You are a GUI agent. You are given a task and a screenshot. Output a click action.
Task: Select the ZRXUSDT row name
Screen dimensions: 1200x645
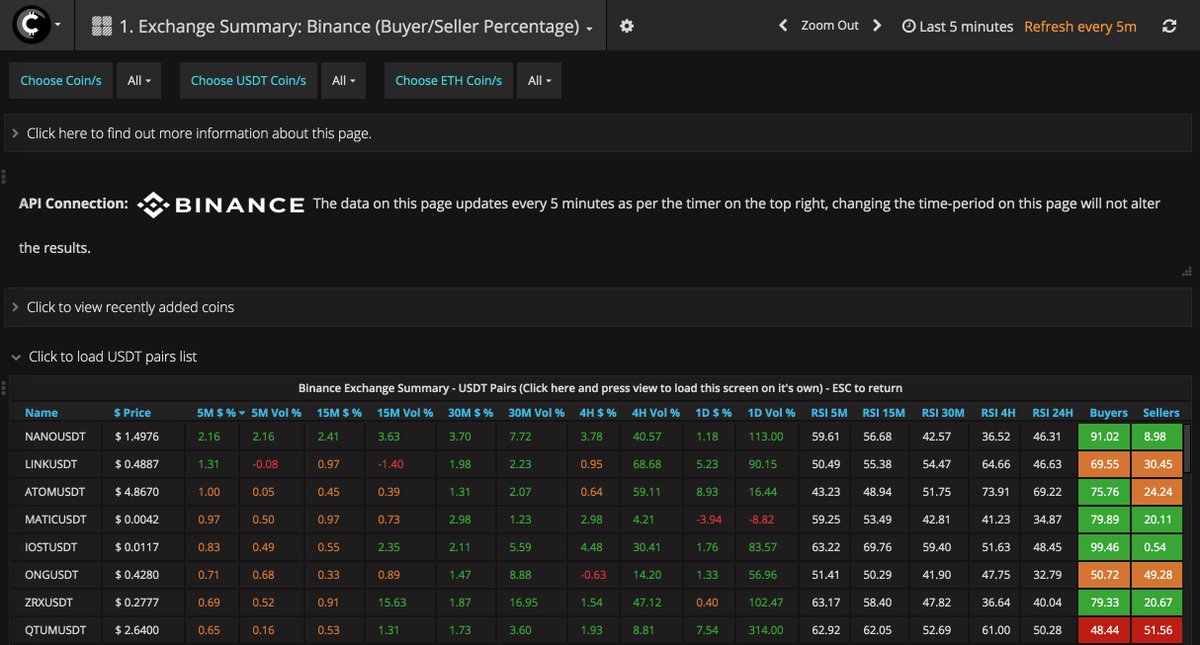click(x=51, y=603)
